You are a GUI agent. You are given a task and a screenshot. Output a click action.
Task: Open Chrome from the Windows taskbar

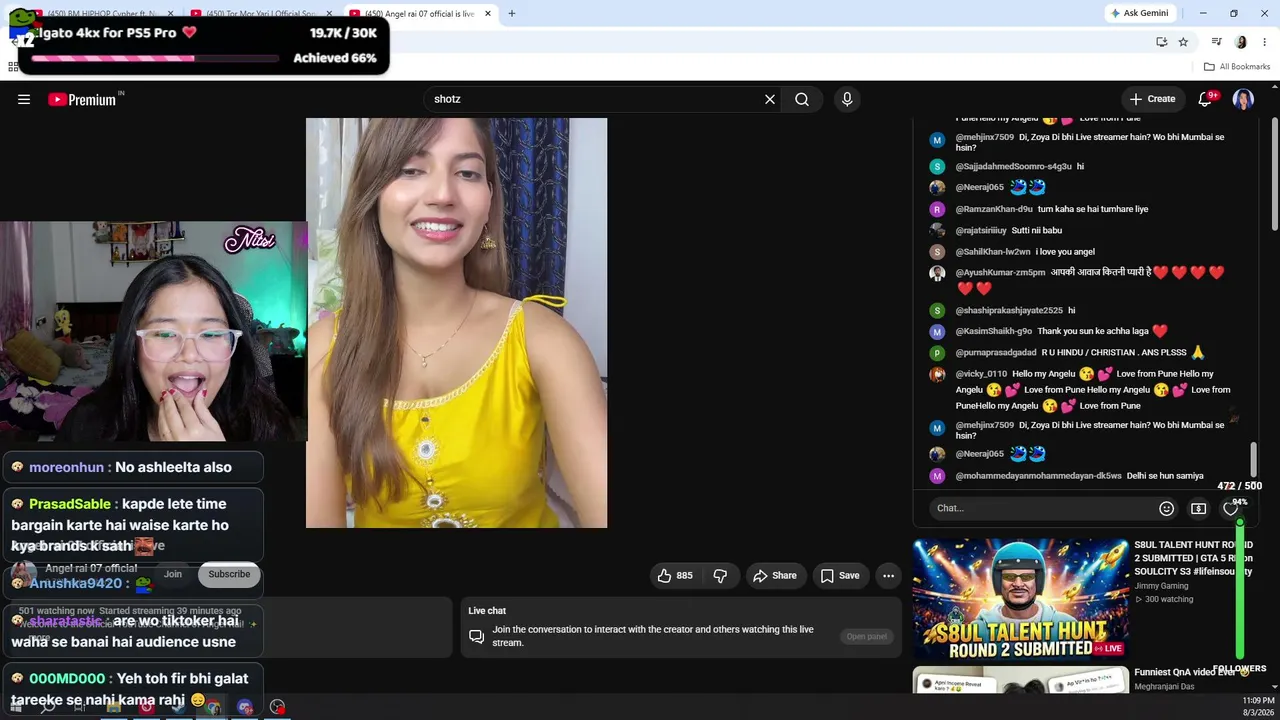coord(212,707)
